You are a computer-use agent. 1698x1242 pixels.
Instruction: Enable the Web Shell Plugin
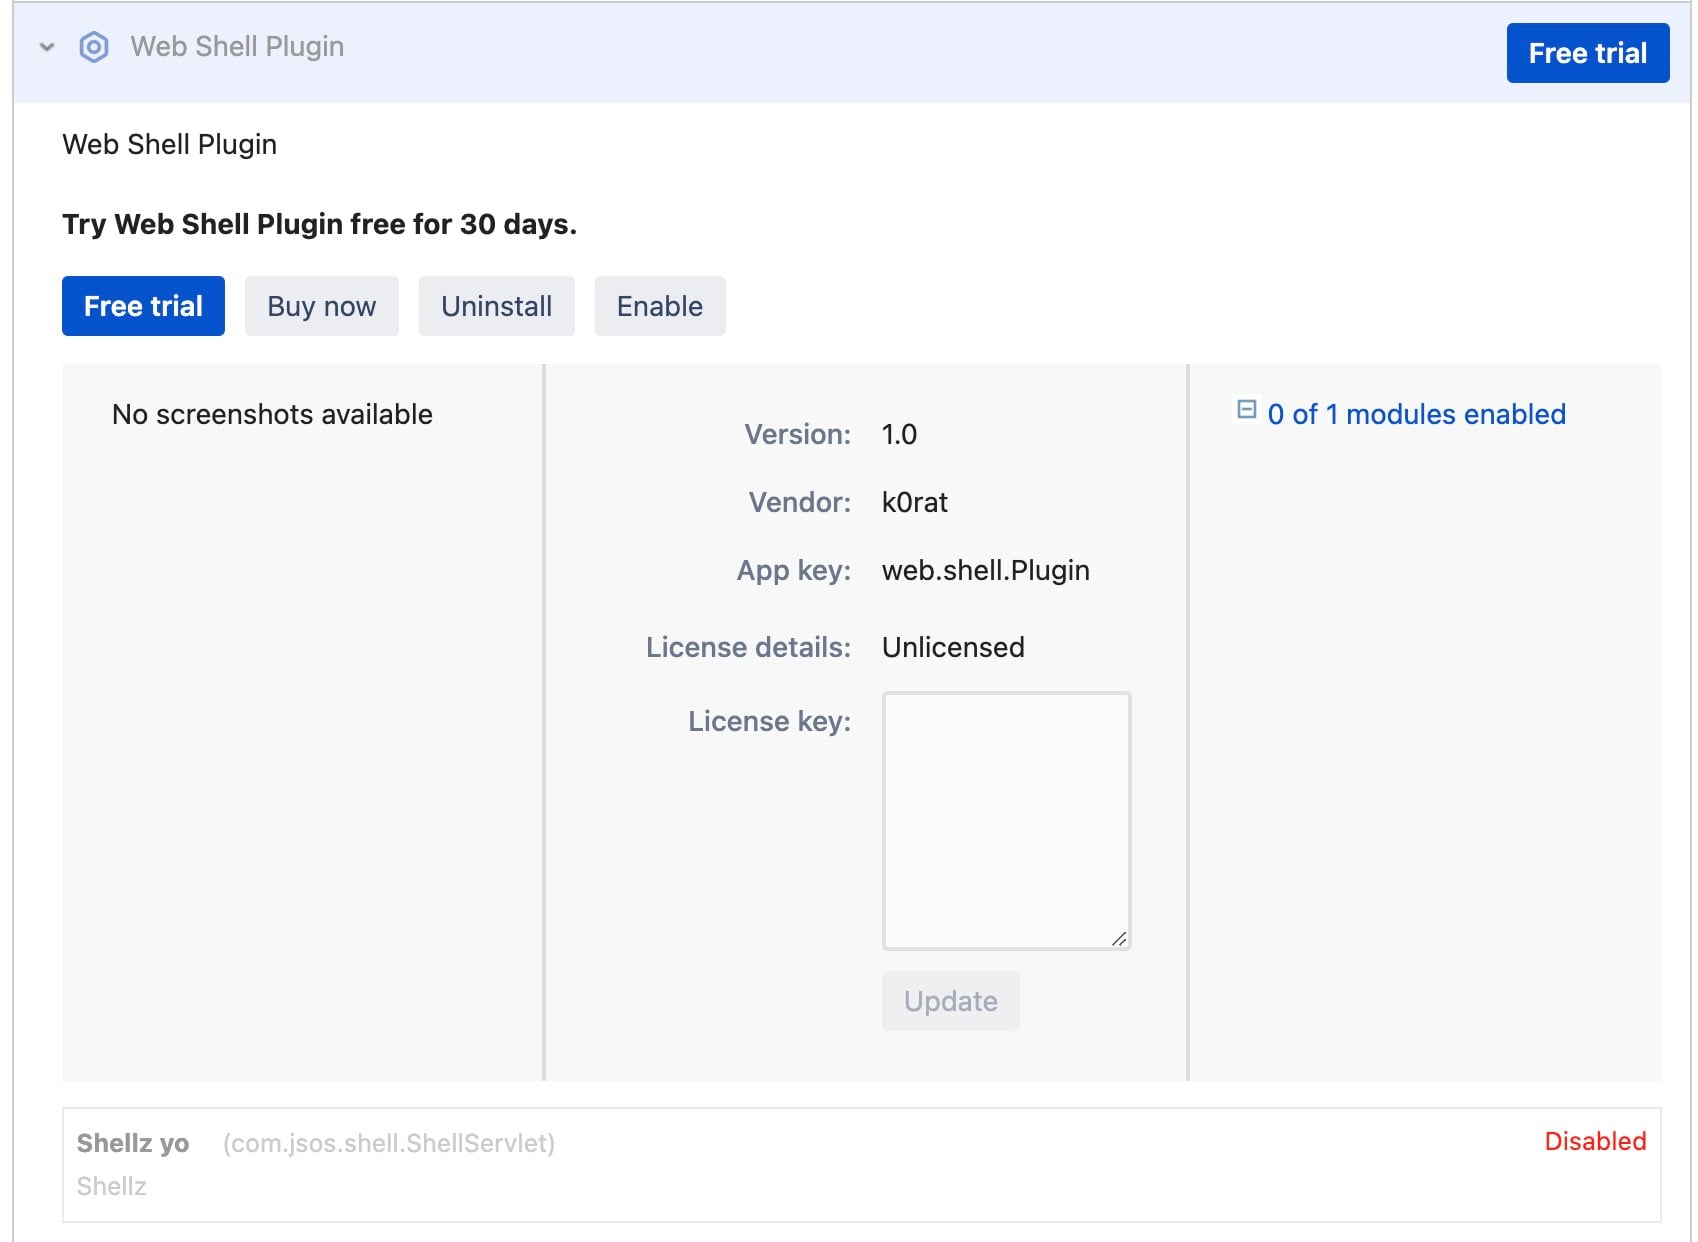coord(659,306)
